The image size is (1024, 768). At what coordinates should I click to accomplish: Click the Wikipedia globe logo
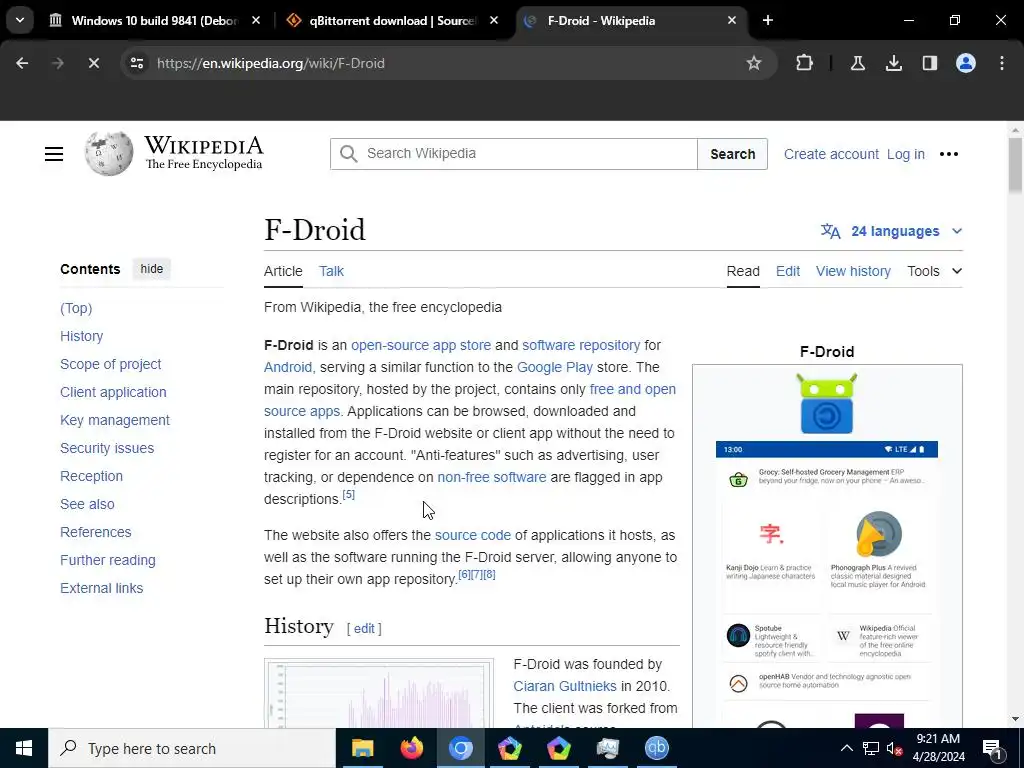108,154
